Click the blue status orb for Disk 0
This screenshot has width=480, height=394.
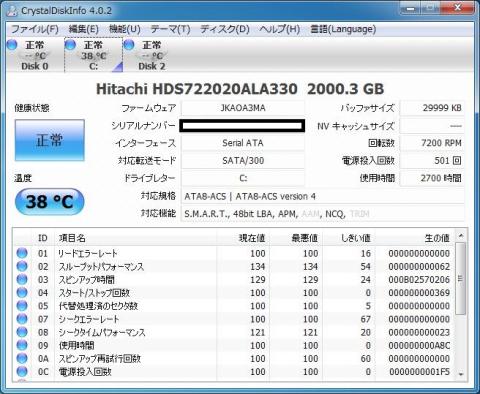tap(12, 45)
